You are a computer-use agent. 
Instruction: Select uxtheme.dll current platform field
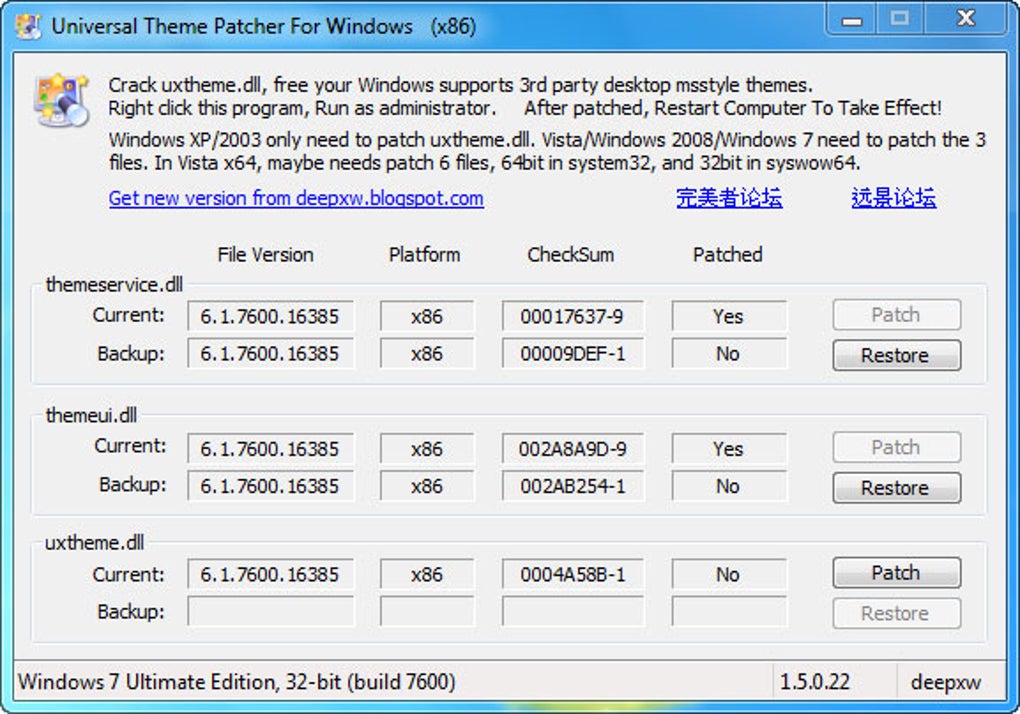coord(427,574)
